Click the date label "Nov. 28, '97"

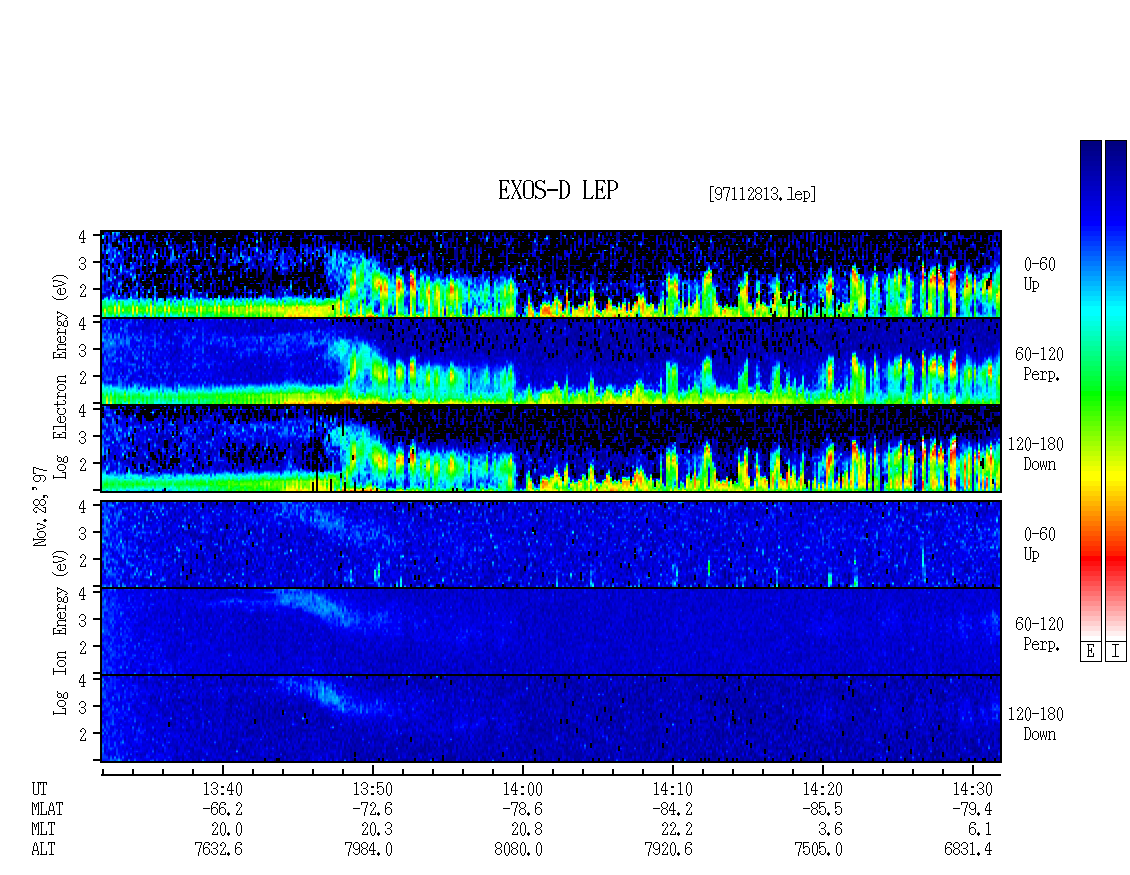(40, 506)
